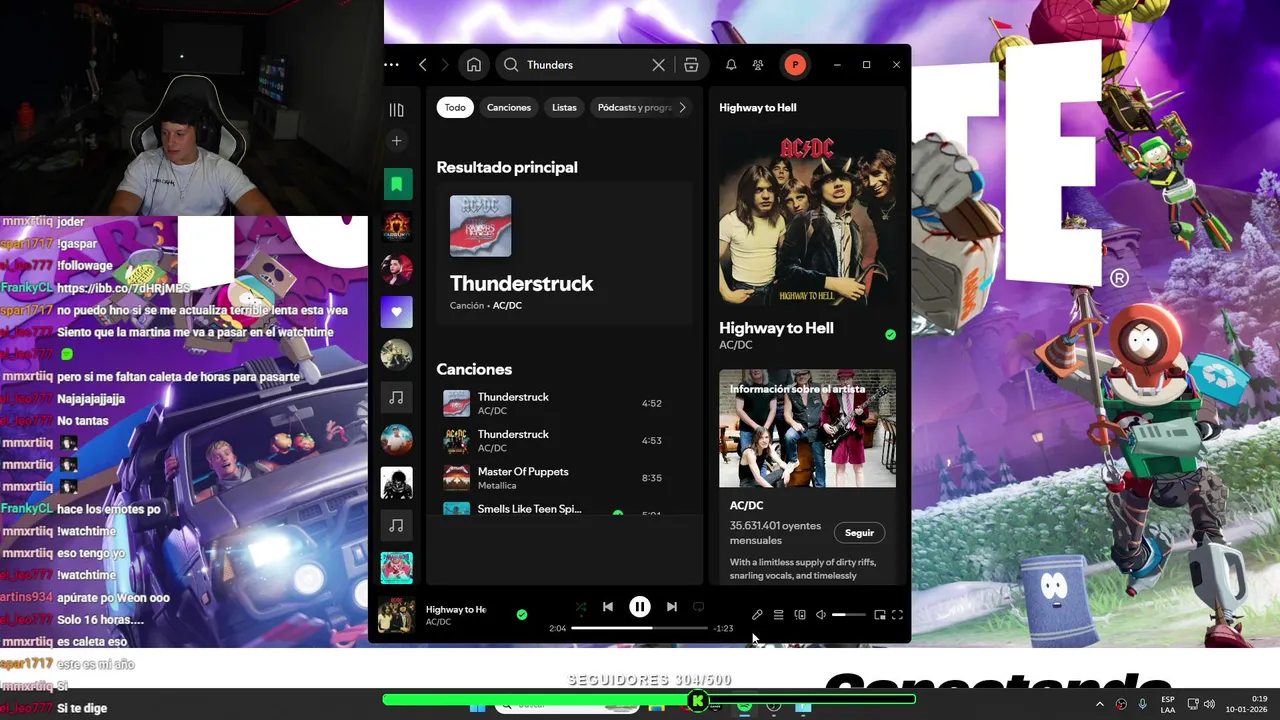Toggle the play queue
The image size is (1280, 720).
coord(778,615)
